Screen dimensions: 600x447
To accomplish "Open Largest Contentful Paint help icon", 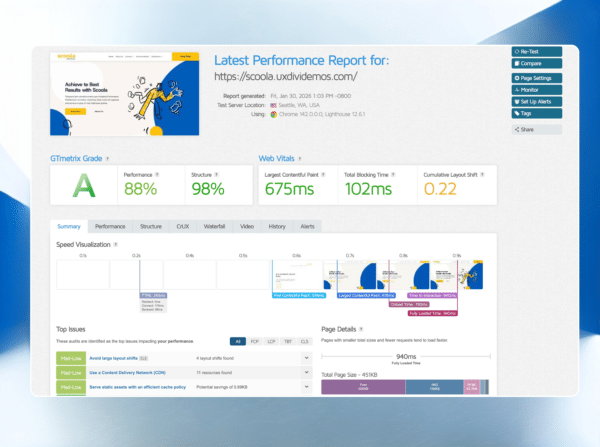I will point(323,175).
